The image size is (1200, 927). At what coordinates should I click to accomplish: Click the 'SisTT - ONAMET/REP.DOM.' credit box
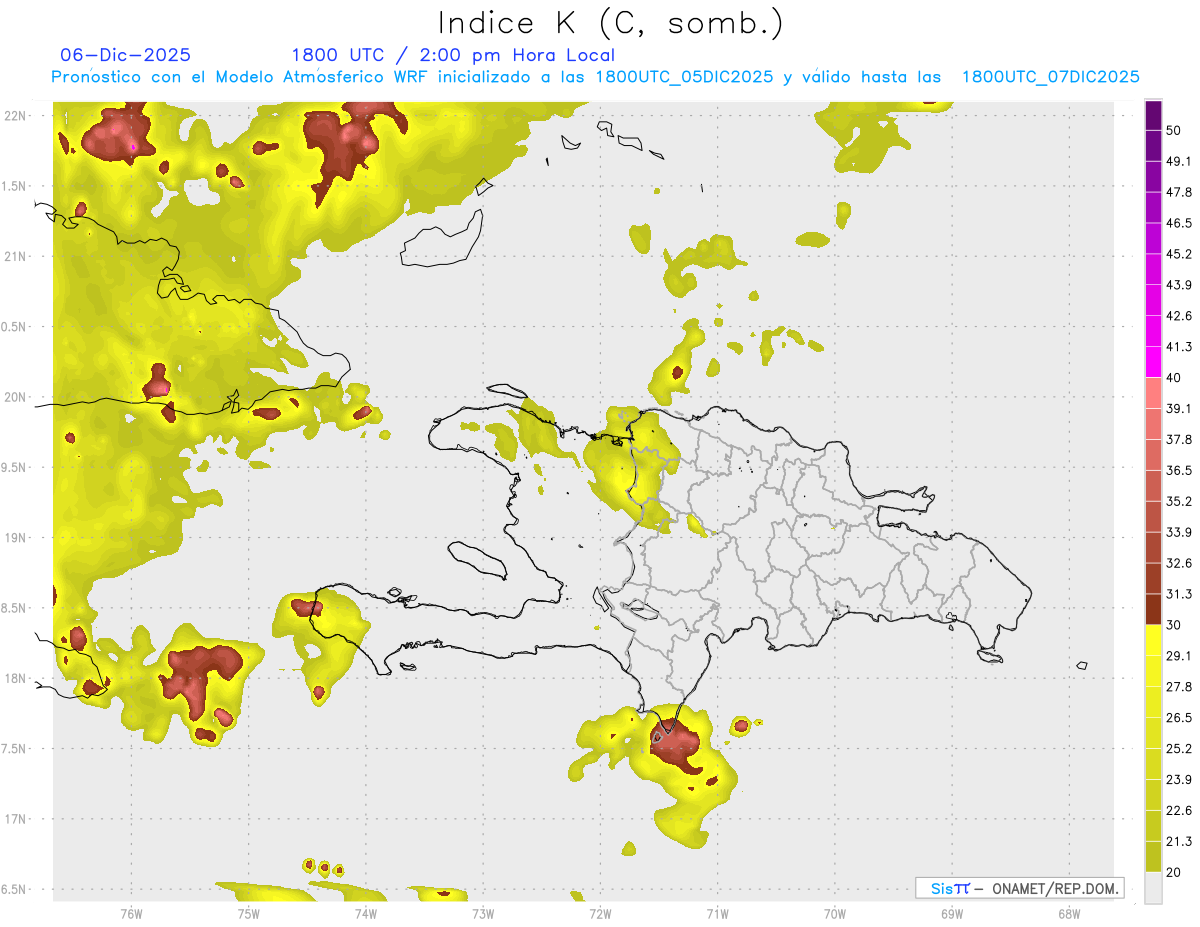(1019, 888)
